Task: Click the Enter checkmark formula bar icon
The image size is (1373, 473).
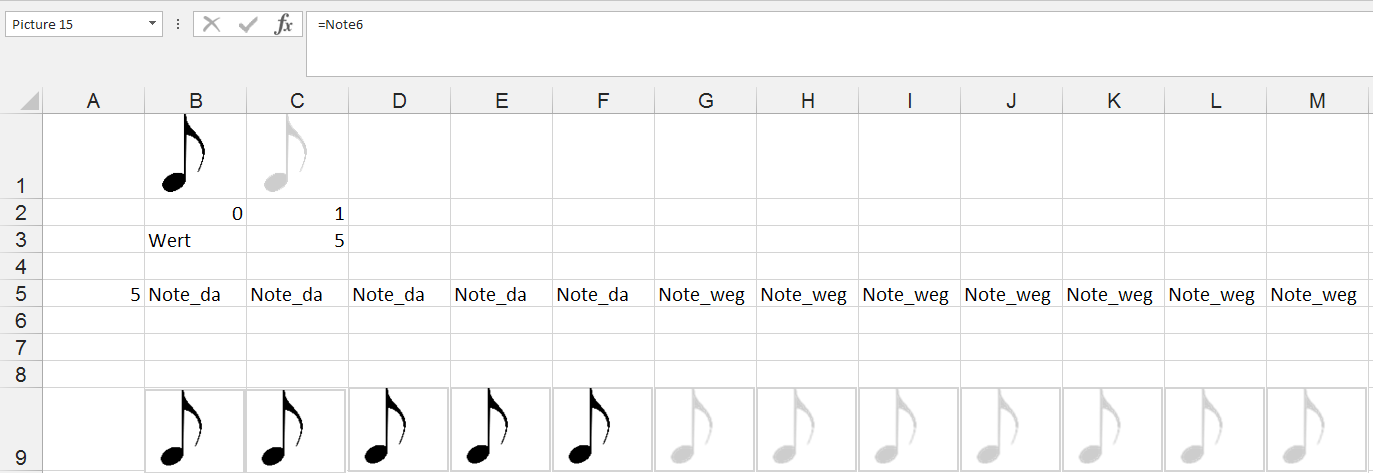Action: pos(247,25)
